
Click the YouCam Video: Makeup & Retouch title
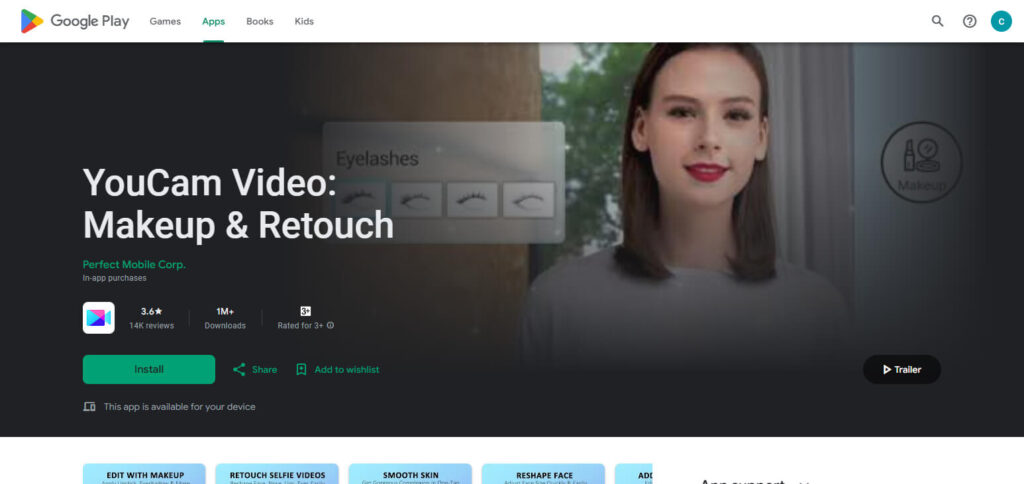coord(238,203)
